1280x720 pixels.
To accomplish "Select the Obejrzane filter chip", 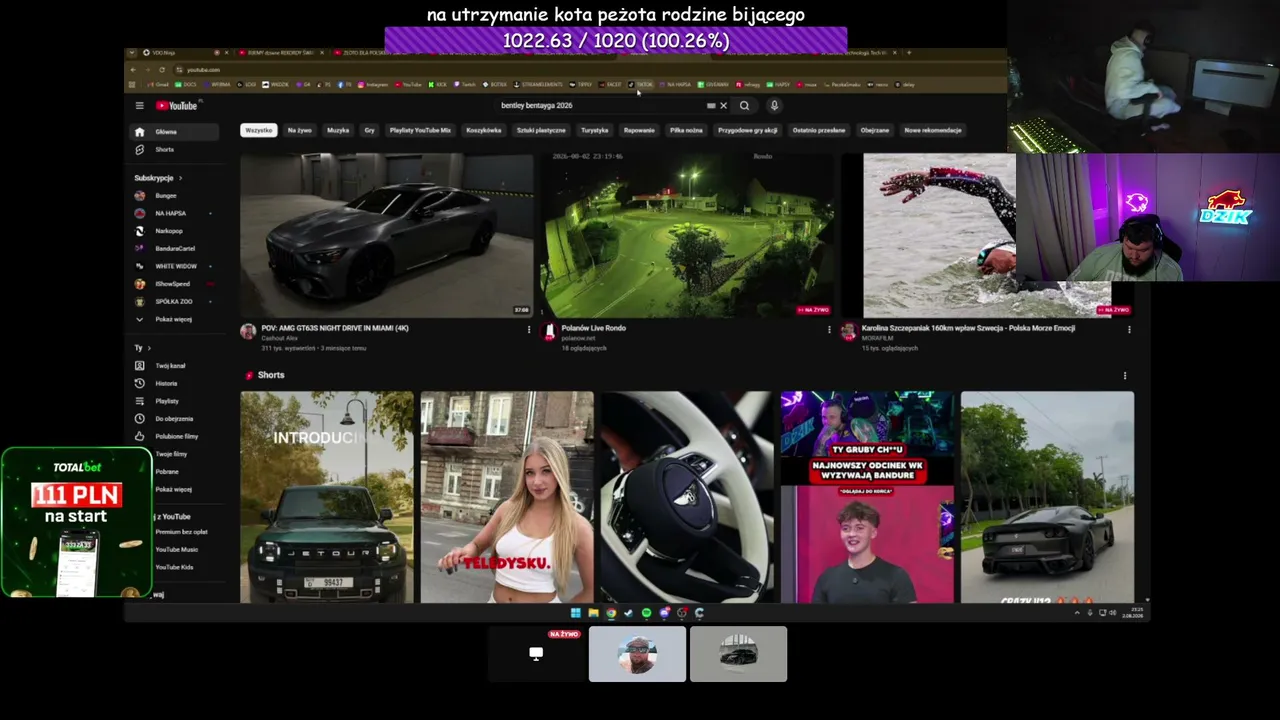I will pyautogui.click(x=875, y=130).
